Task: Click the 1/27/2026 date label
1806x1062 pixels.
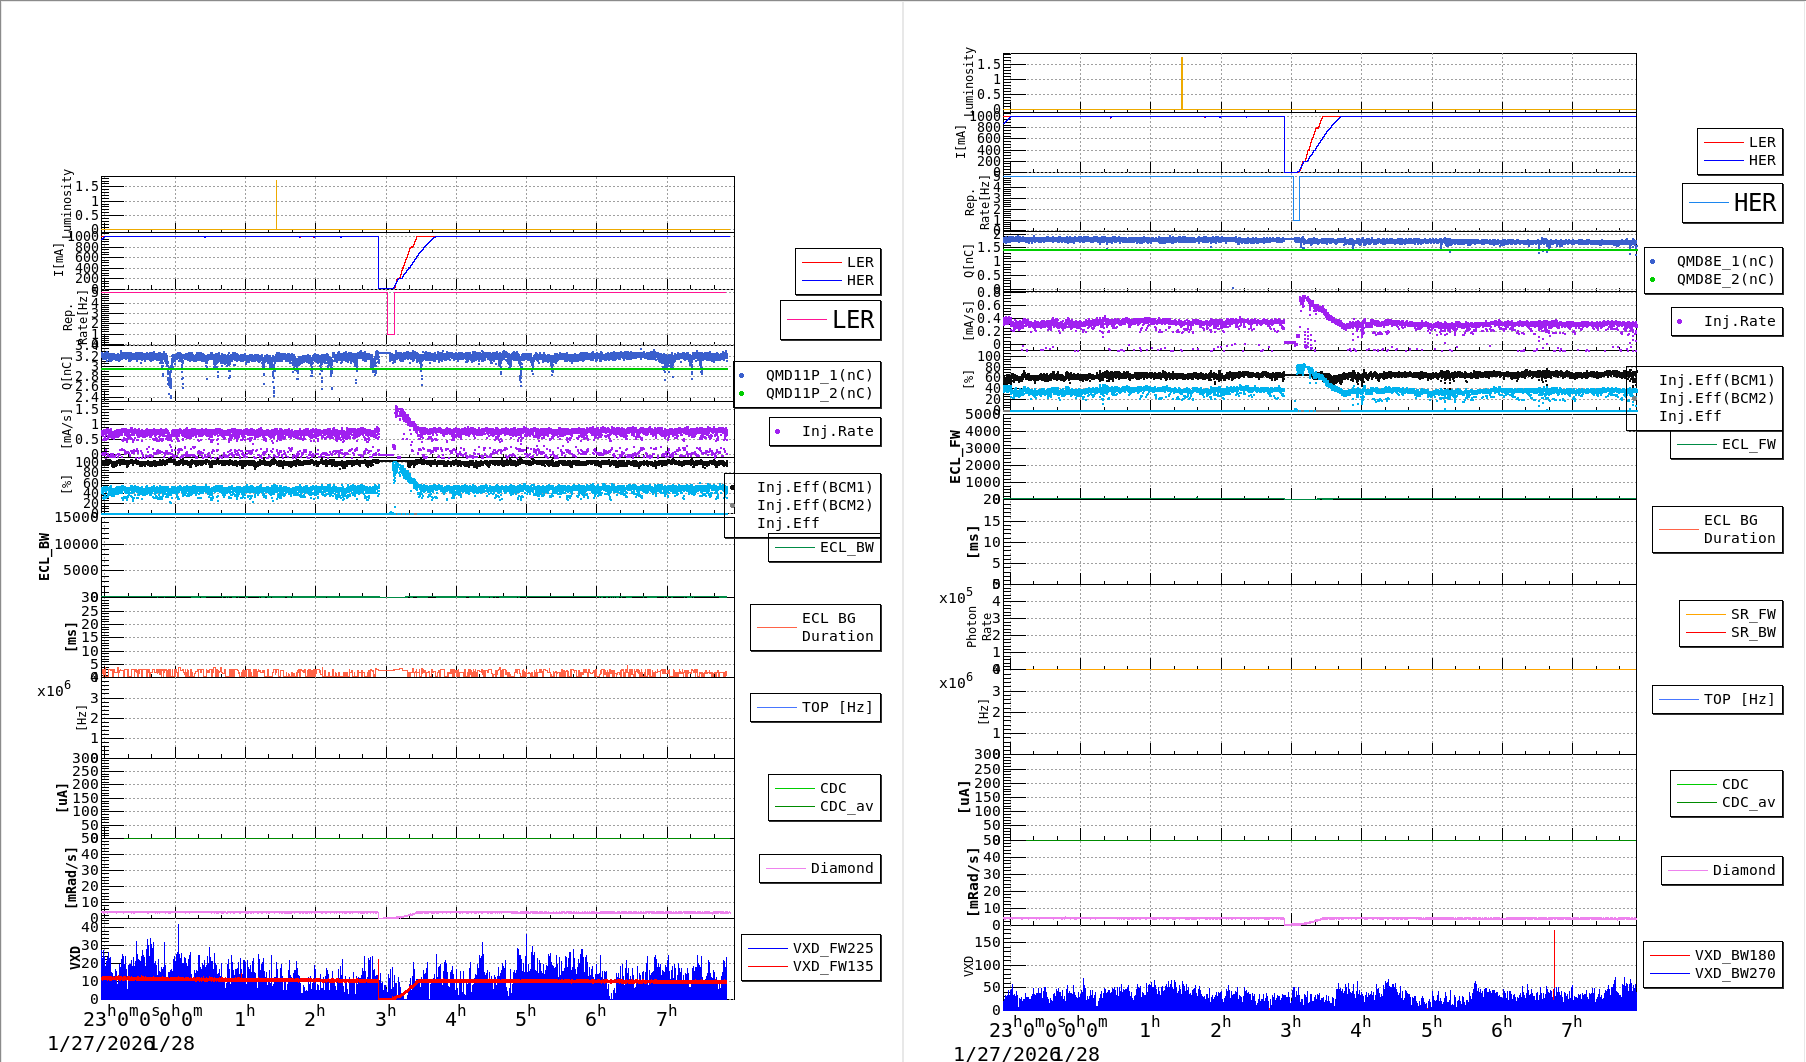Action: [x=95, y=1043]
